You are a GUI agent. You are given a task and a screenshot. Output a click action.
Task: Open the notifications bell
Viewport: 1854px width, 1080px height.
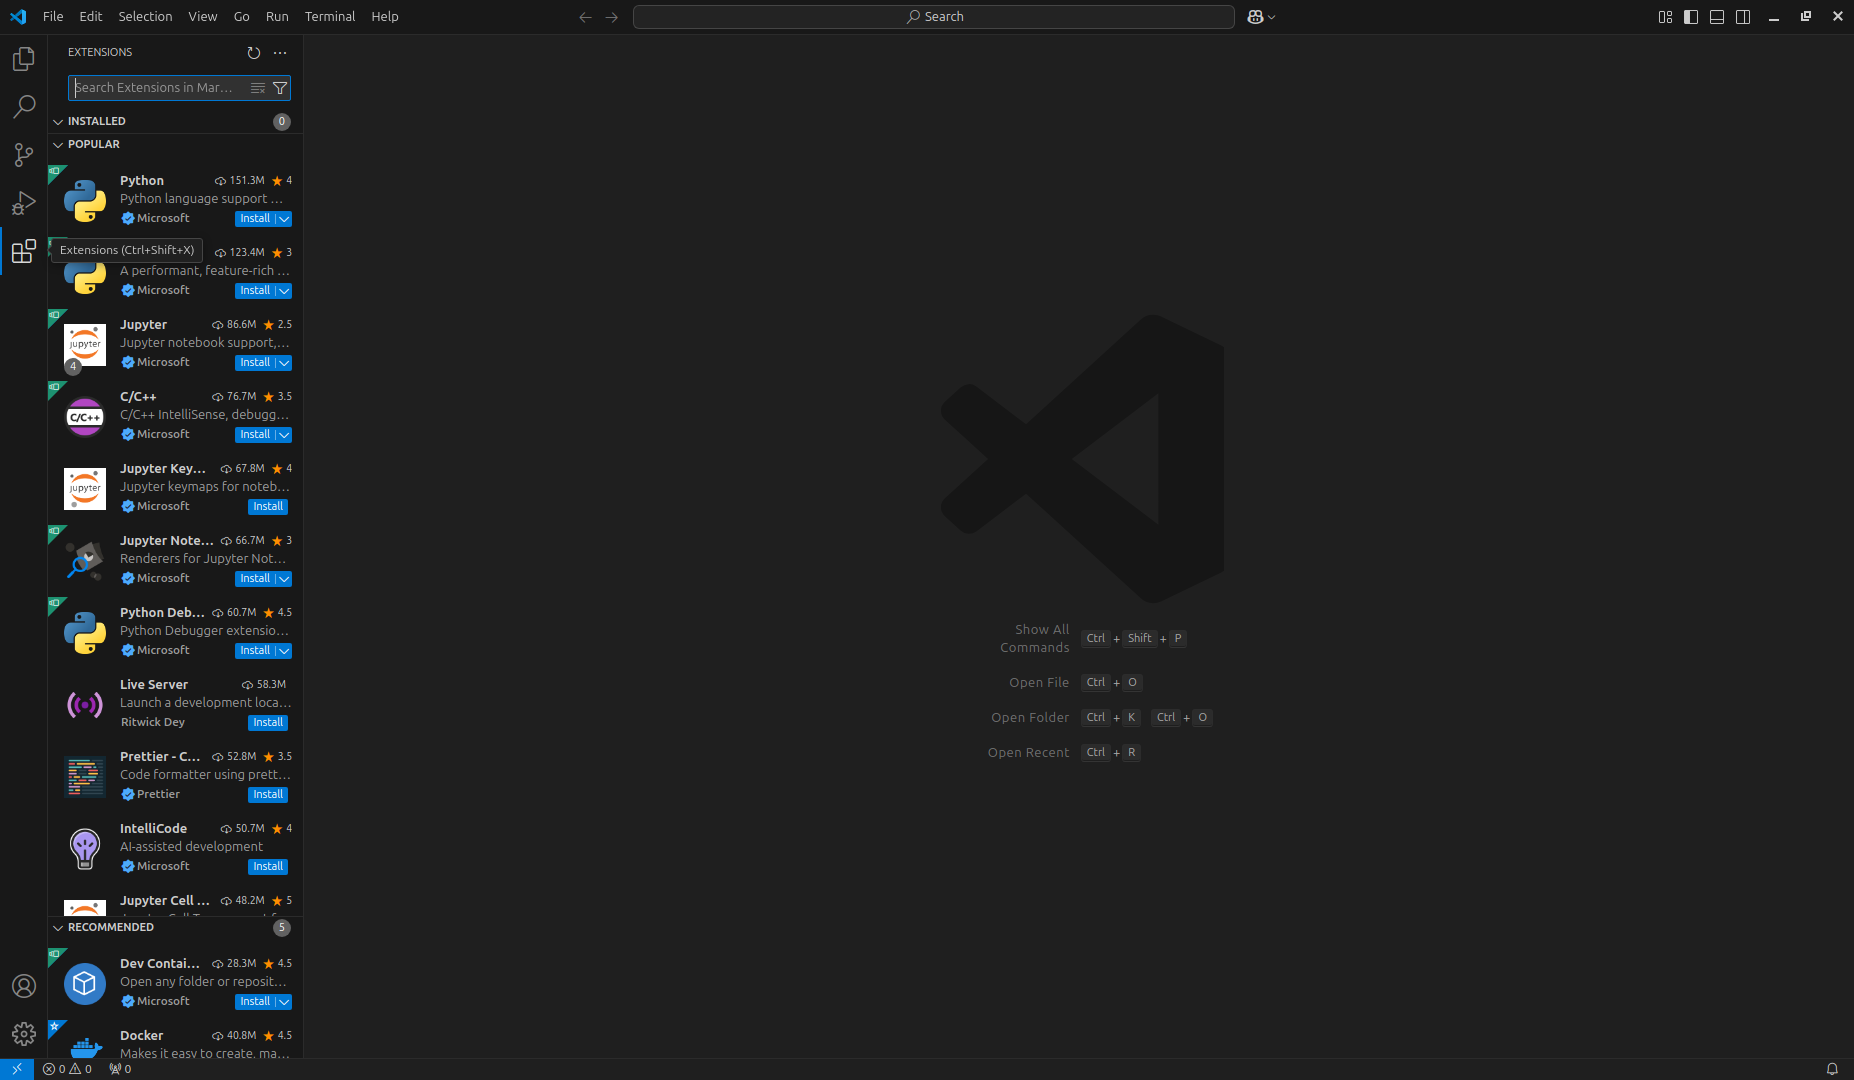(1832, 1069)
